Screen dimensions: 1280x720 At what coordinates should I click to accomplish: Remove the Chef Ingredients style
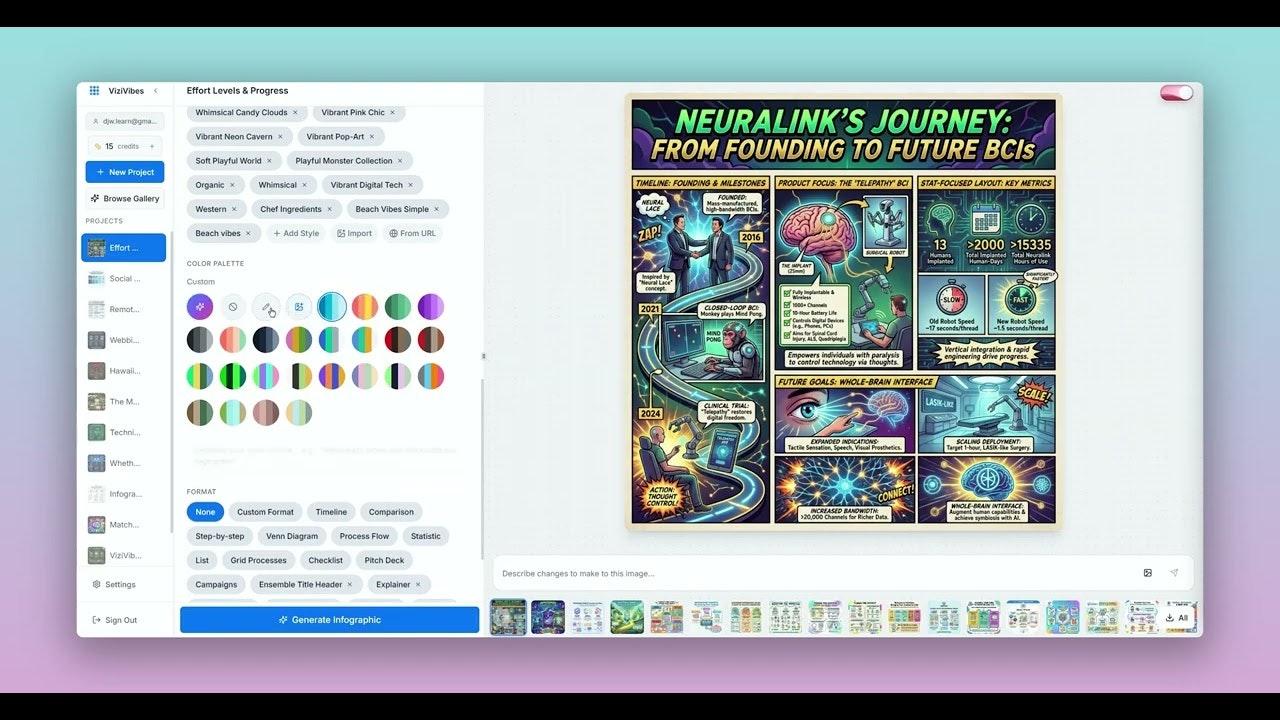click(329, 209)
